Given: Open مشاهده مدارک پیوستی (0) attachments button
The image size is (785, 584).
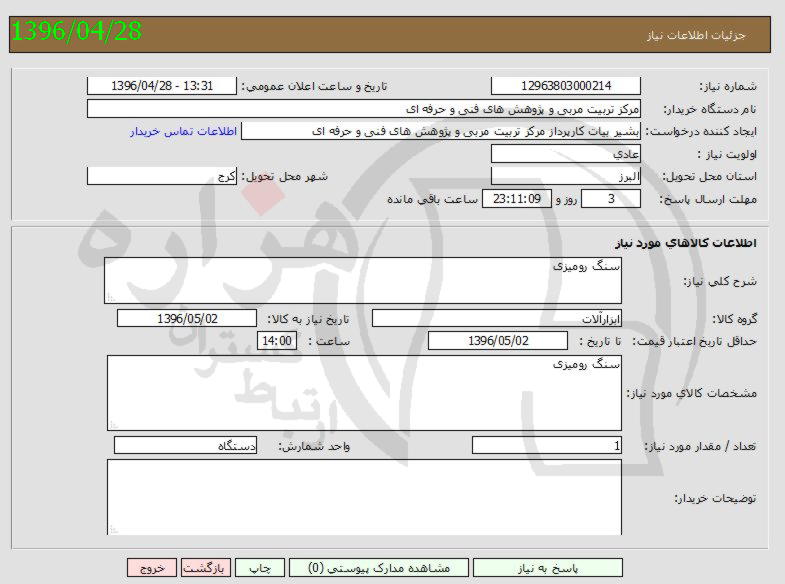Looking at the screenshot, I should pos(378,567).
